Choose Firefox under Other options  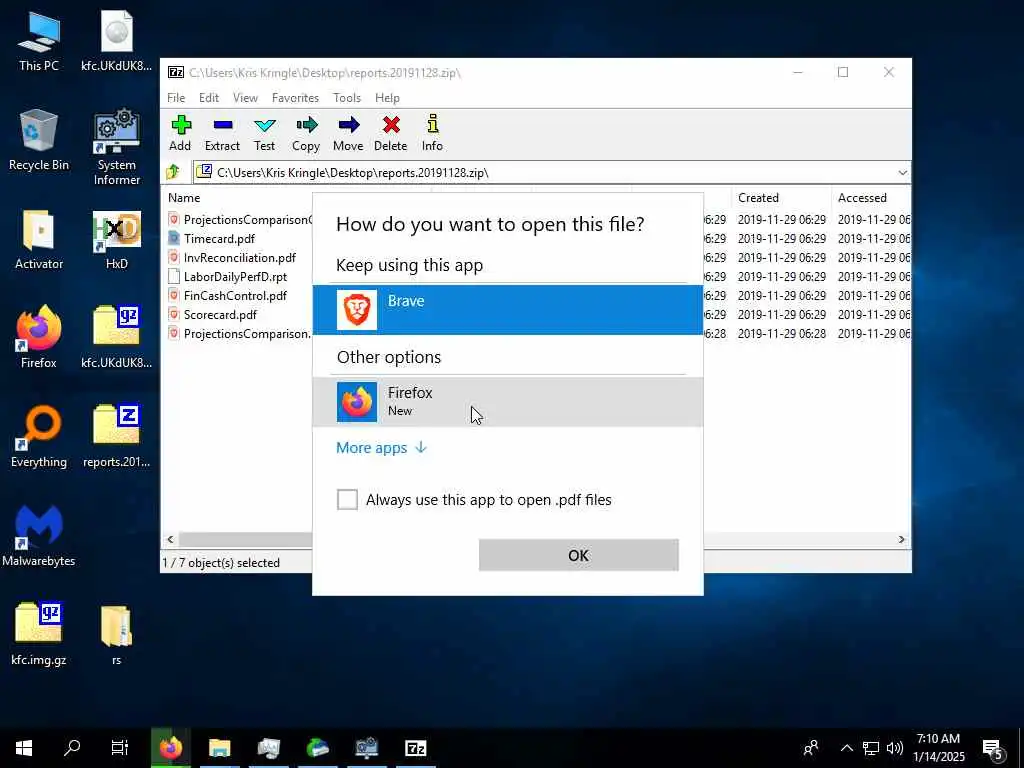click(x=507, y=402)
